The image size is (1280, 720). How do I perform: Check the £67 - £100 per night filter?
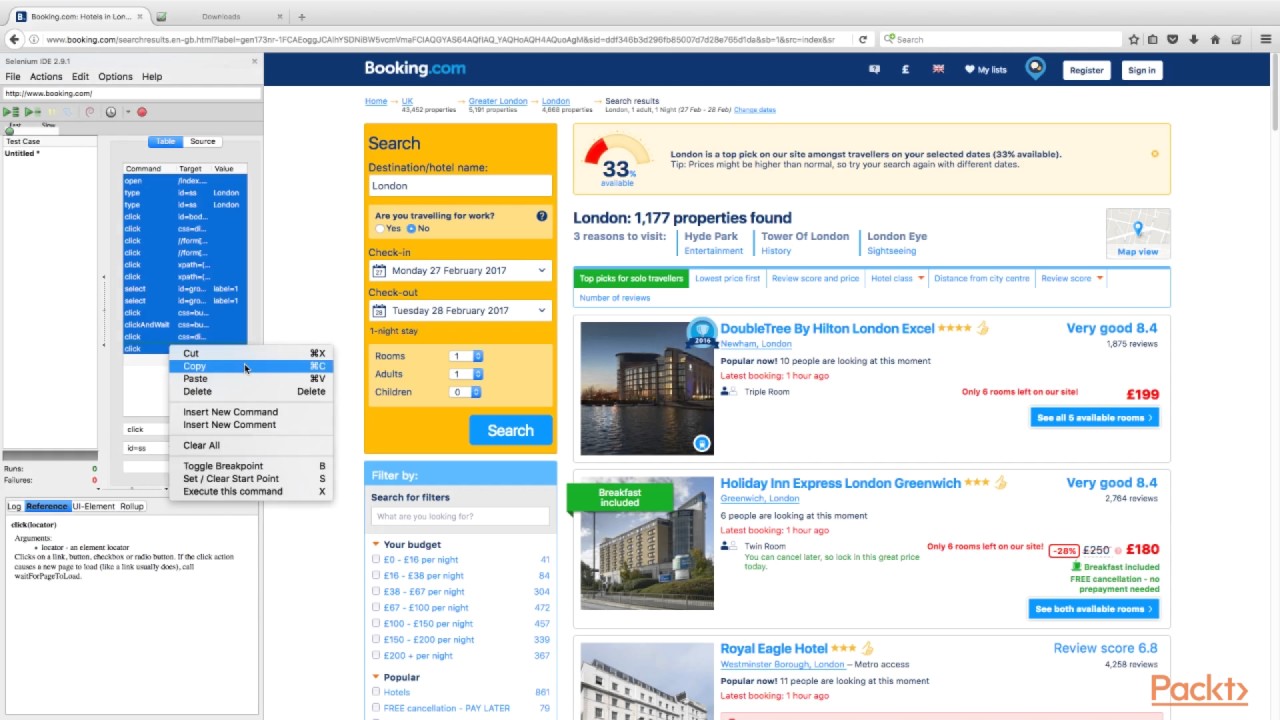[x=376, y=608]
